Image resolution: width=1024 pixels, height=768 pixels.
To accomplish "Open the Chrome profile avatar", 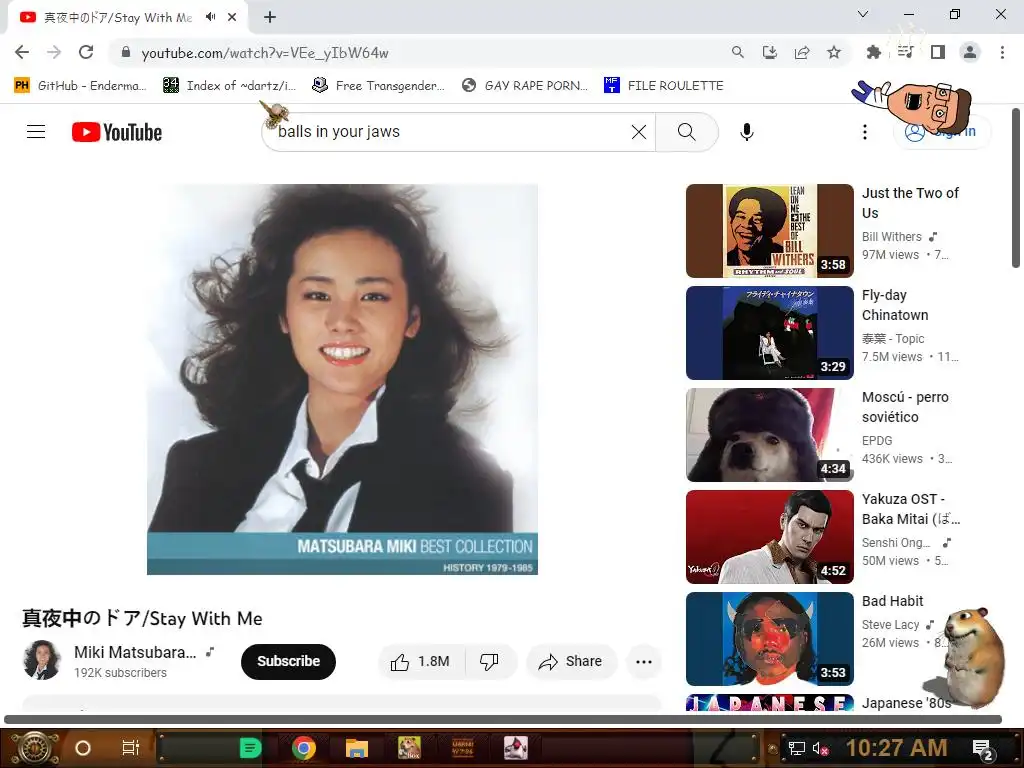I will click(x=970, y=52).
